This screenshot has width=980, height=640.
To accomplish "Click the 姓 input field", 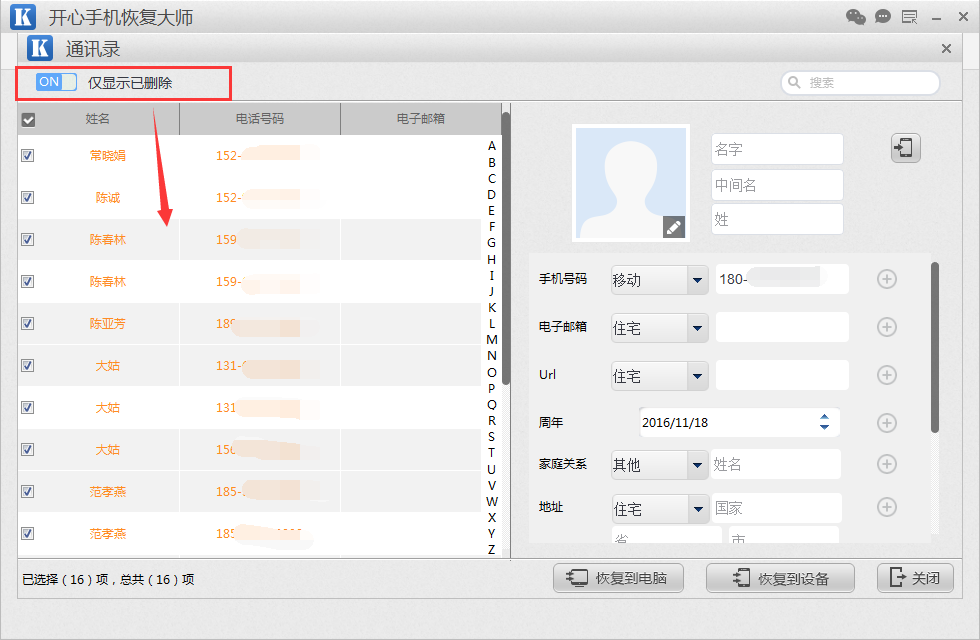I will pos(778,219).
